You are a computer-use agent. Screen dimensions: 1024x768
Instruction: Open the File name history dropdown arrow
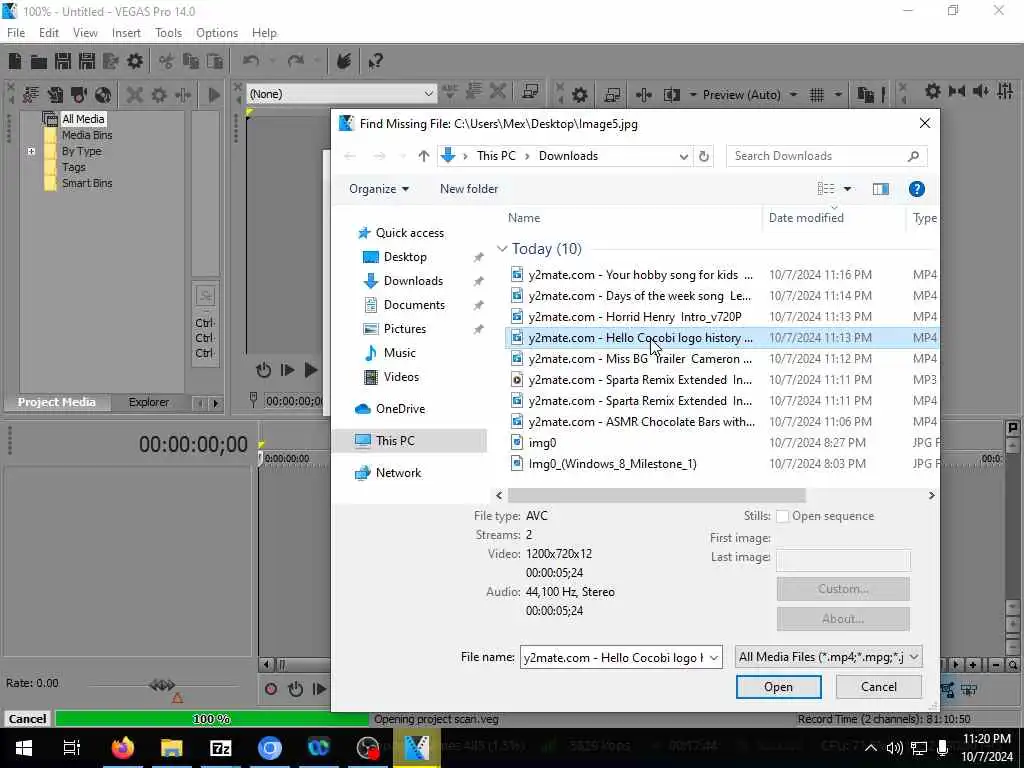click(x=714, y=658)
